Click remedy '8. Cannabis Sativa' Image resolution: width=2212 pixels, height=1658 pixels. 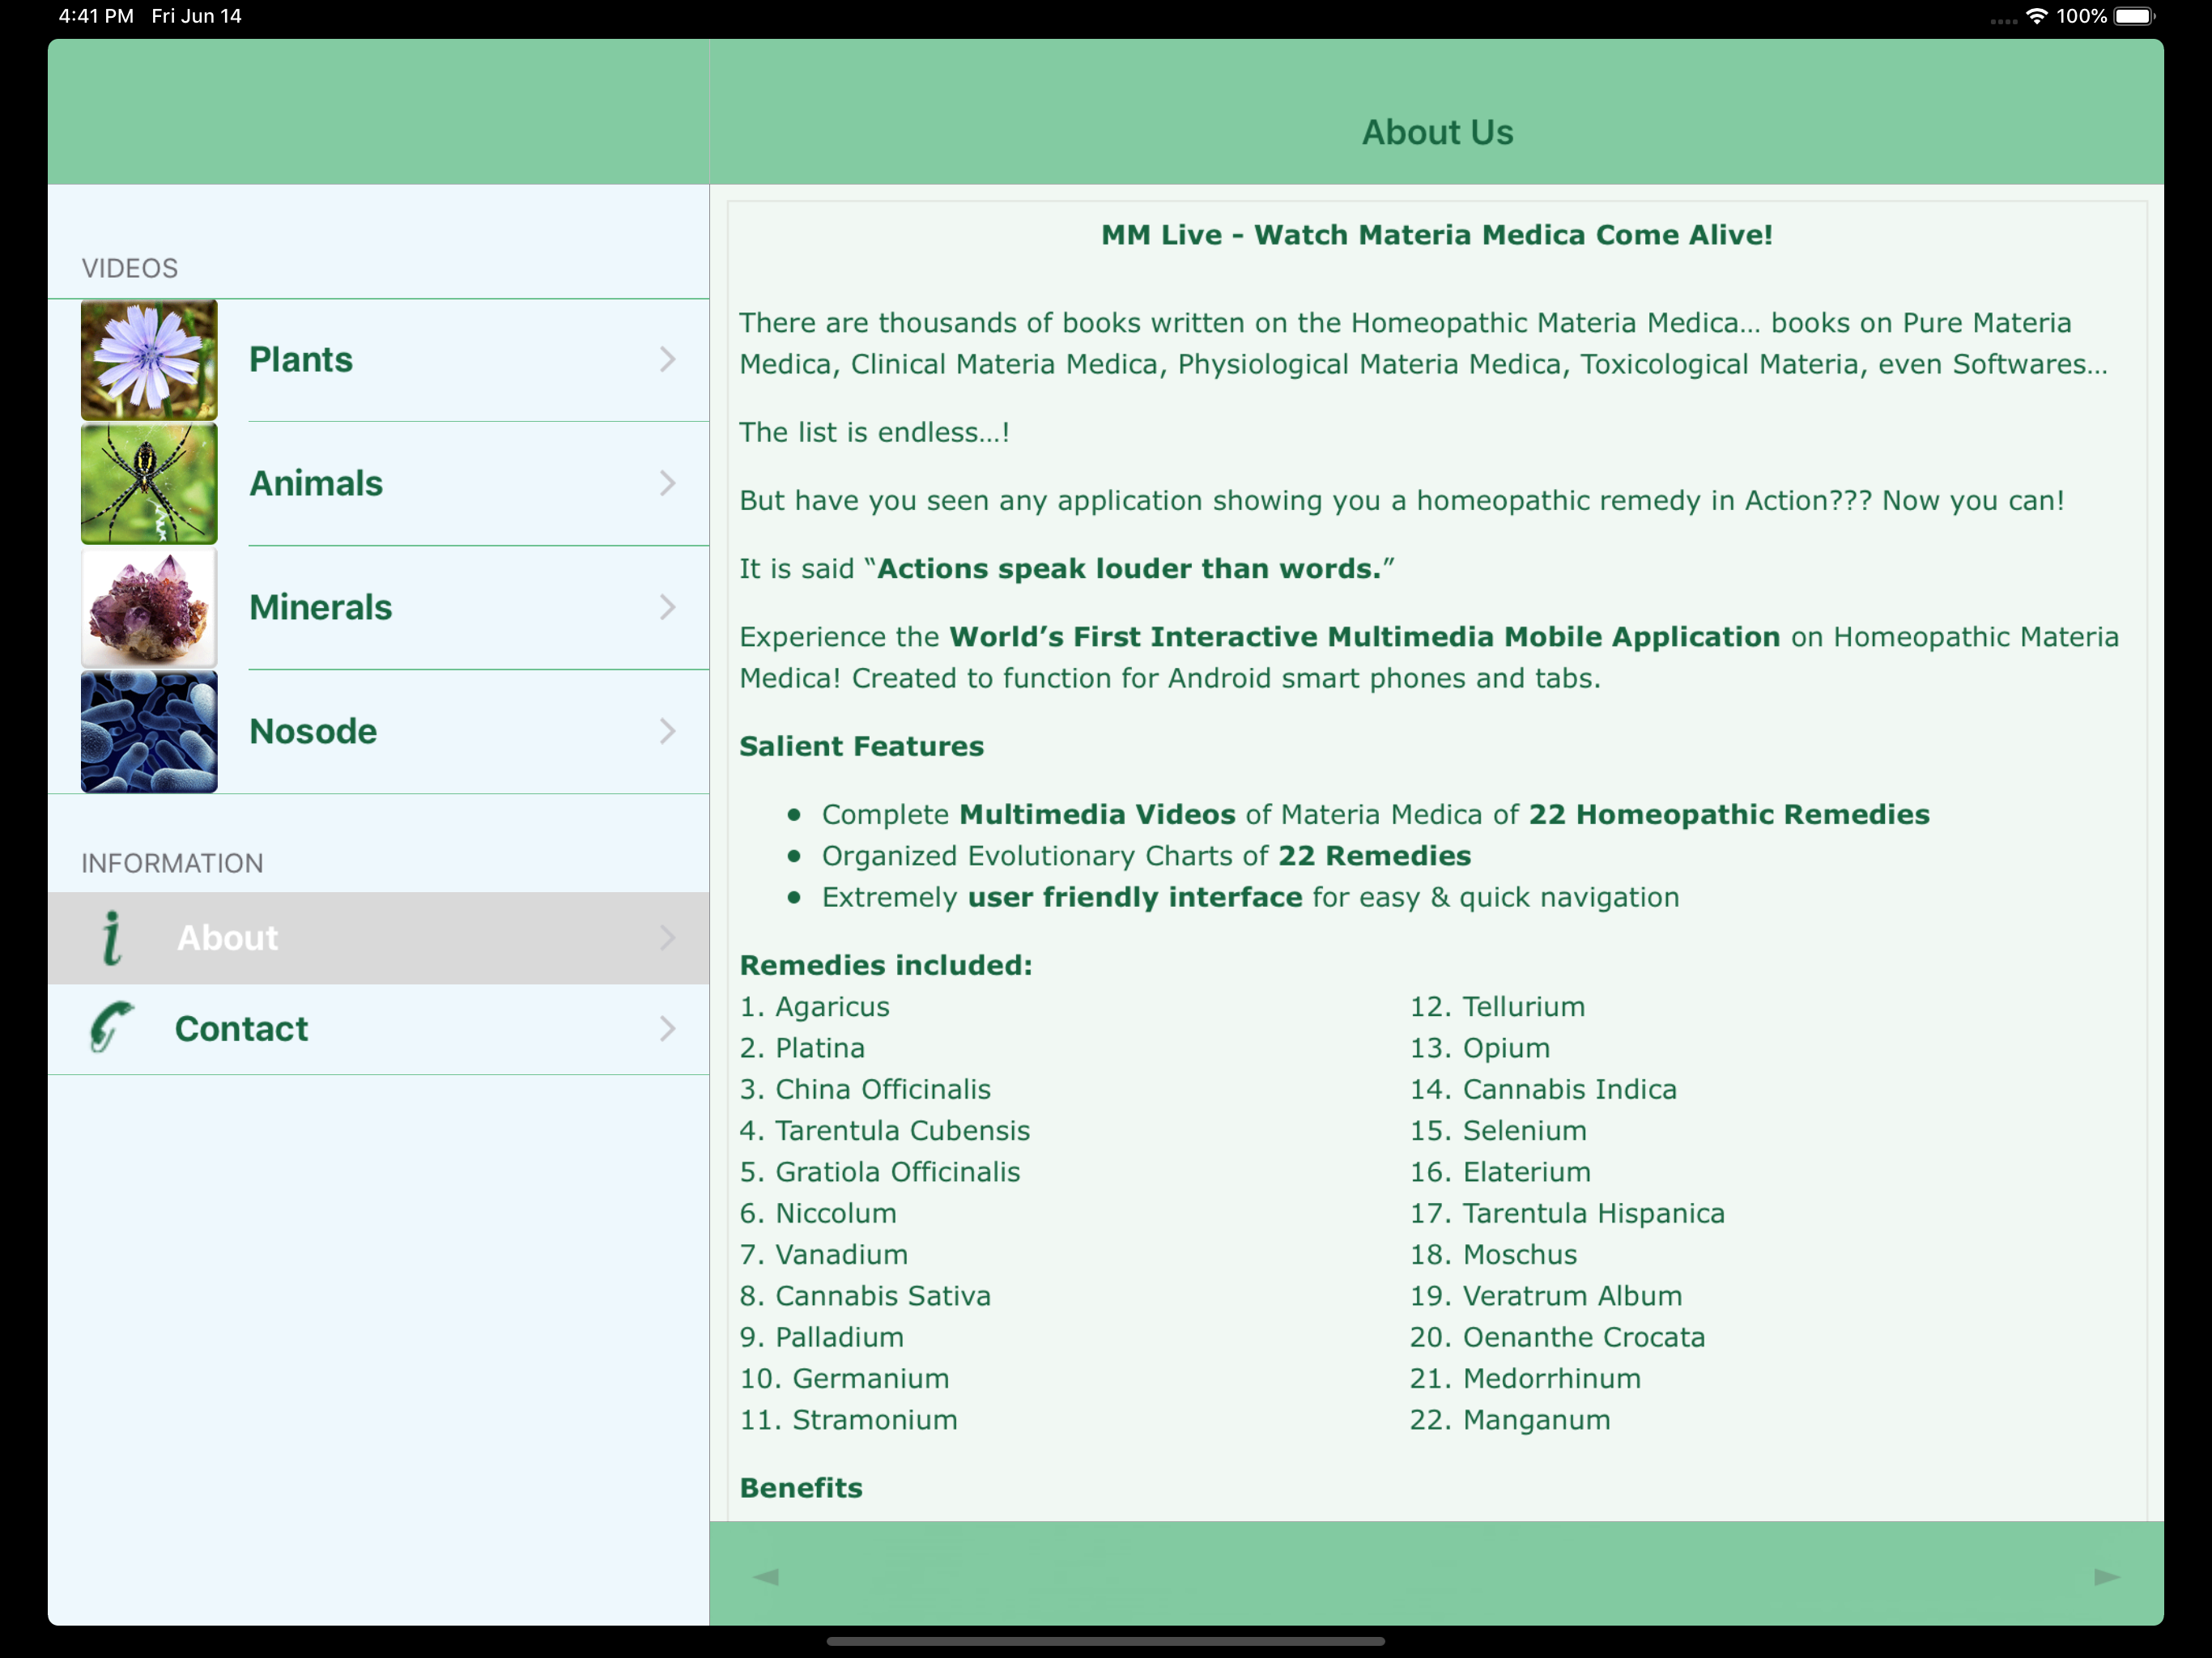tap(865, 1296)
